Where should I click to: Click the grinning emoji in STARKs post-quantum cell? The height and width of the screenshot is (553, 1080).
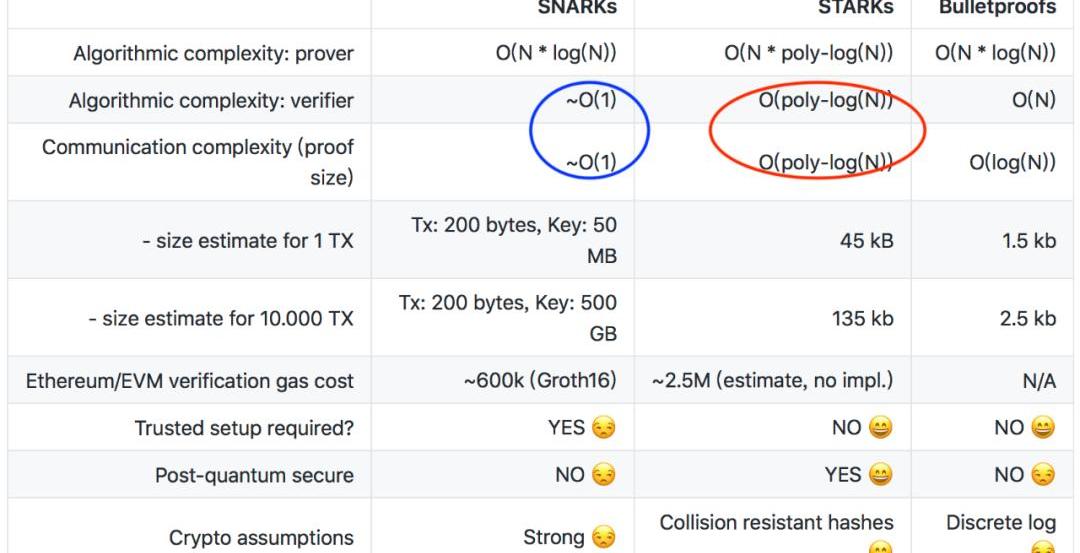coord(881,476)
